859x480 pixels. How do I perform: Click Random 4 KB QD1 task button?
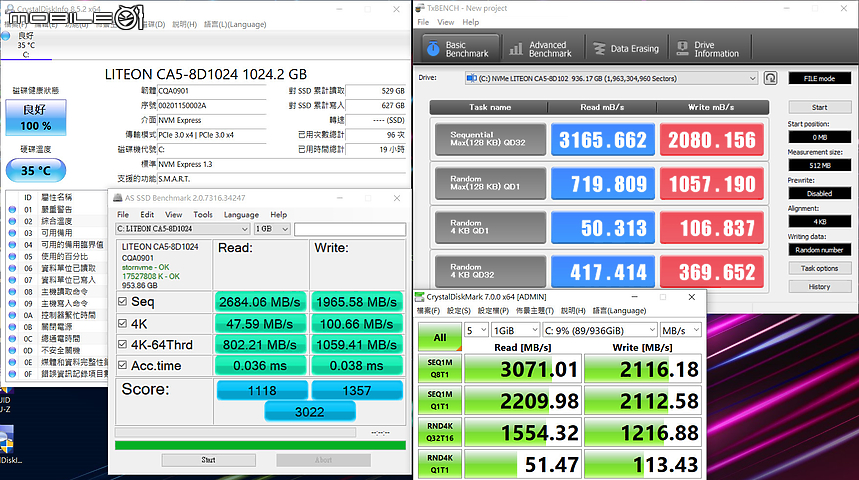(490, 227)
